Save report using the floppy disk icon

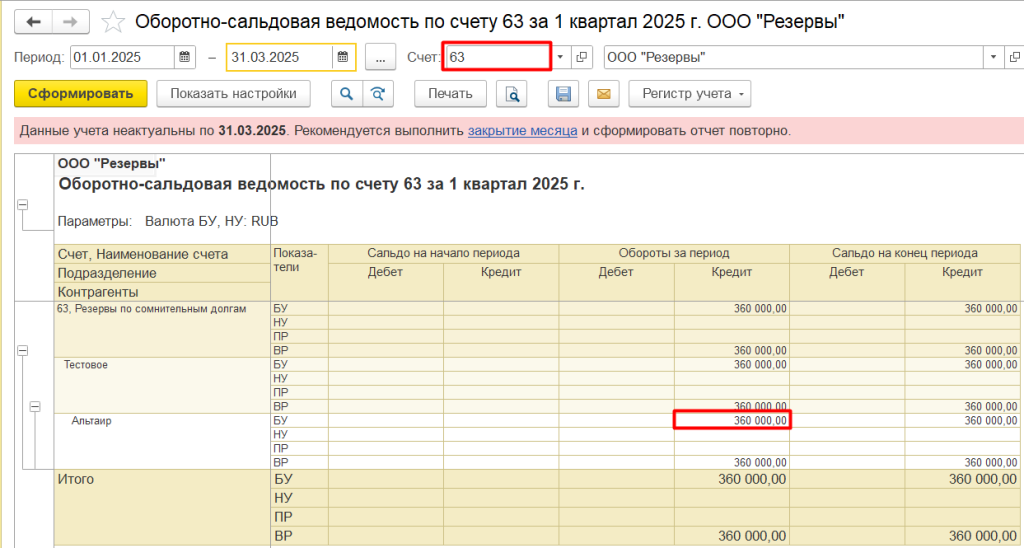click(563, 94)
